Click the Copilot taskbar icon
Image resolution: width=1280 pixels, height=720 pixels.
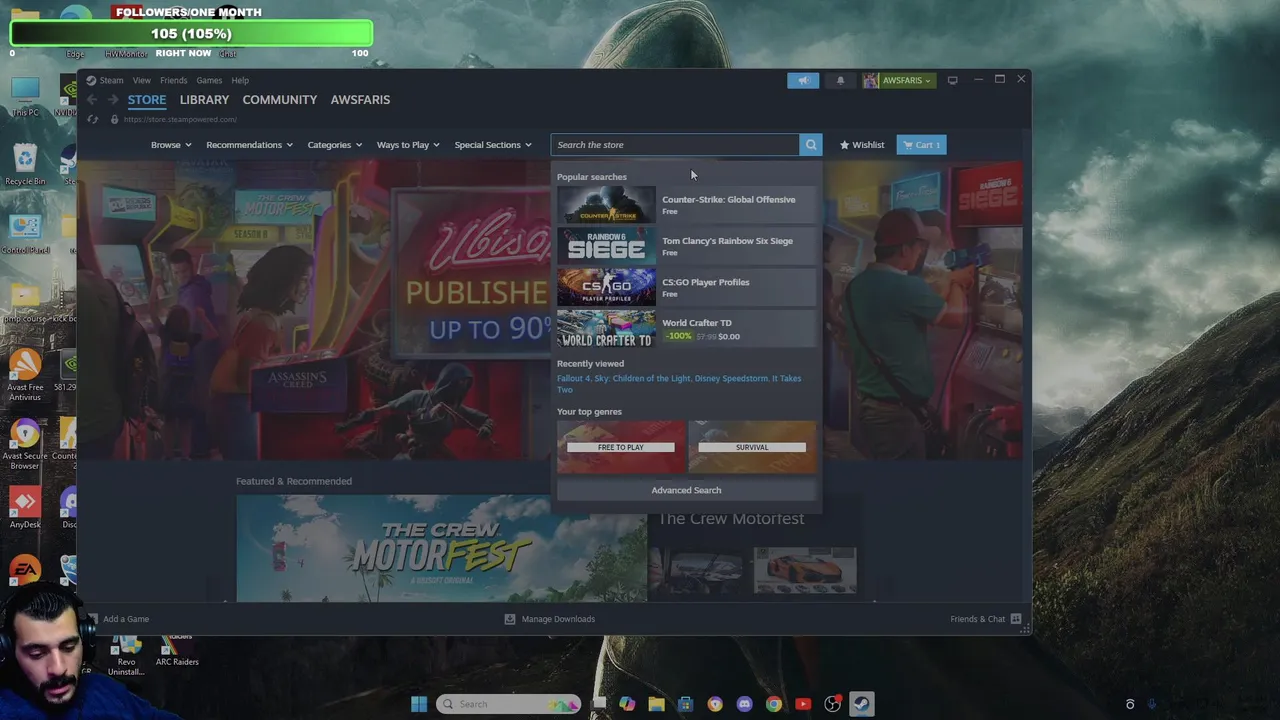click(627, 704)
